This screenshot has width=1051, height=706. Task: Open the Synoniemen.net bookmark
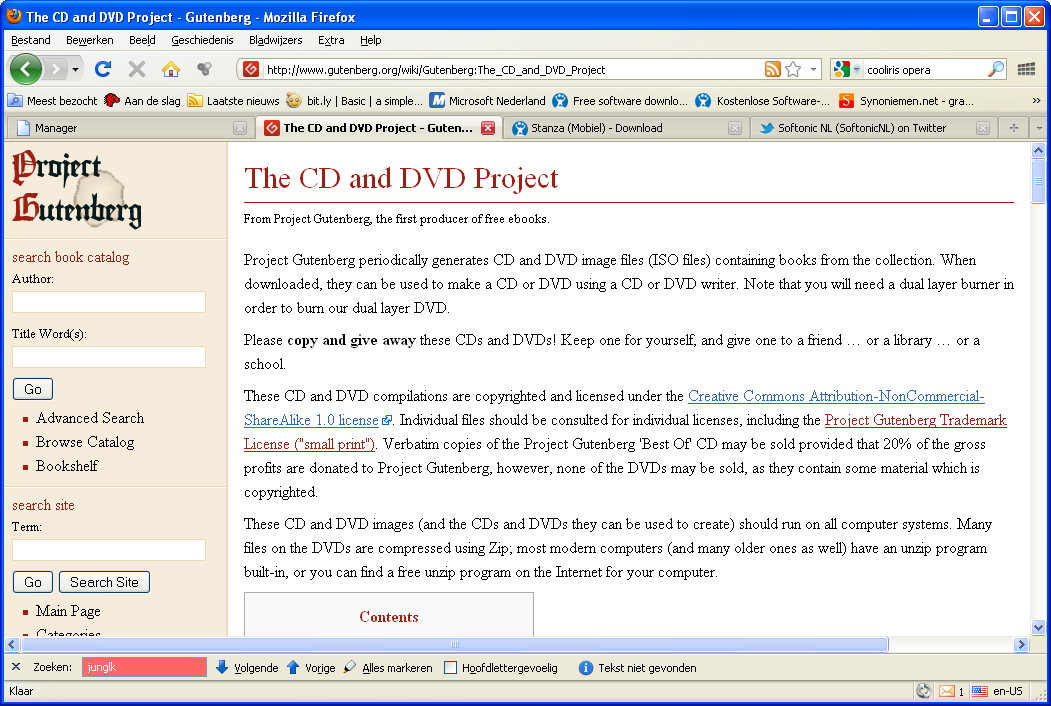tap(906, 101)
